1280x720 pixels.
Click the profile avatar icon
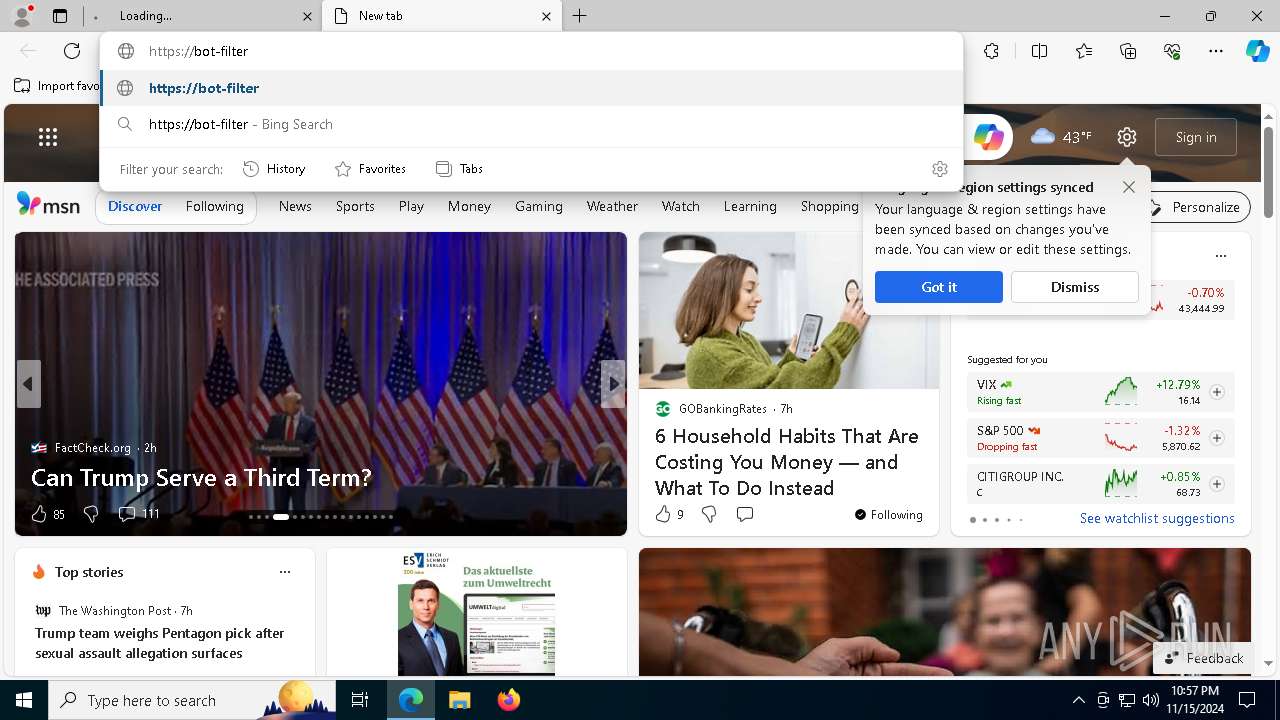[x=22, y=16]
